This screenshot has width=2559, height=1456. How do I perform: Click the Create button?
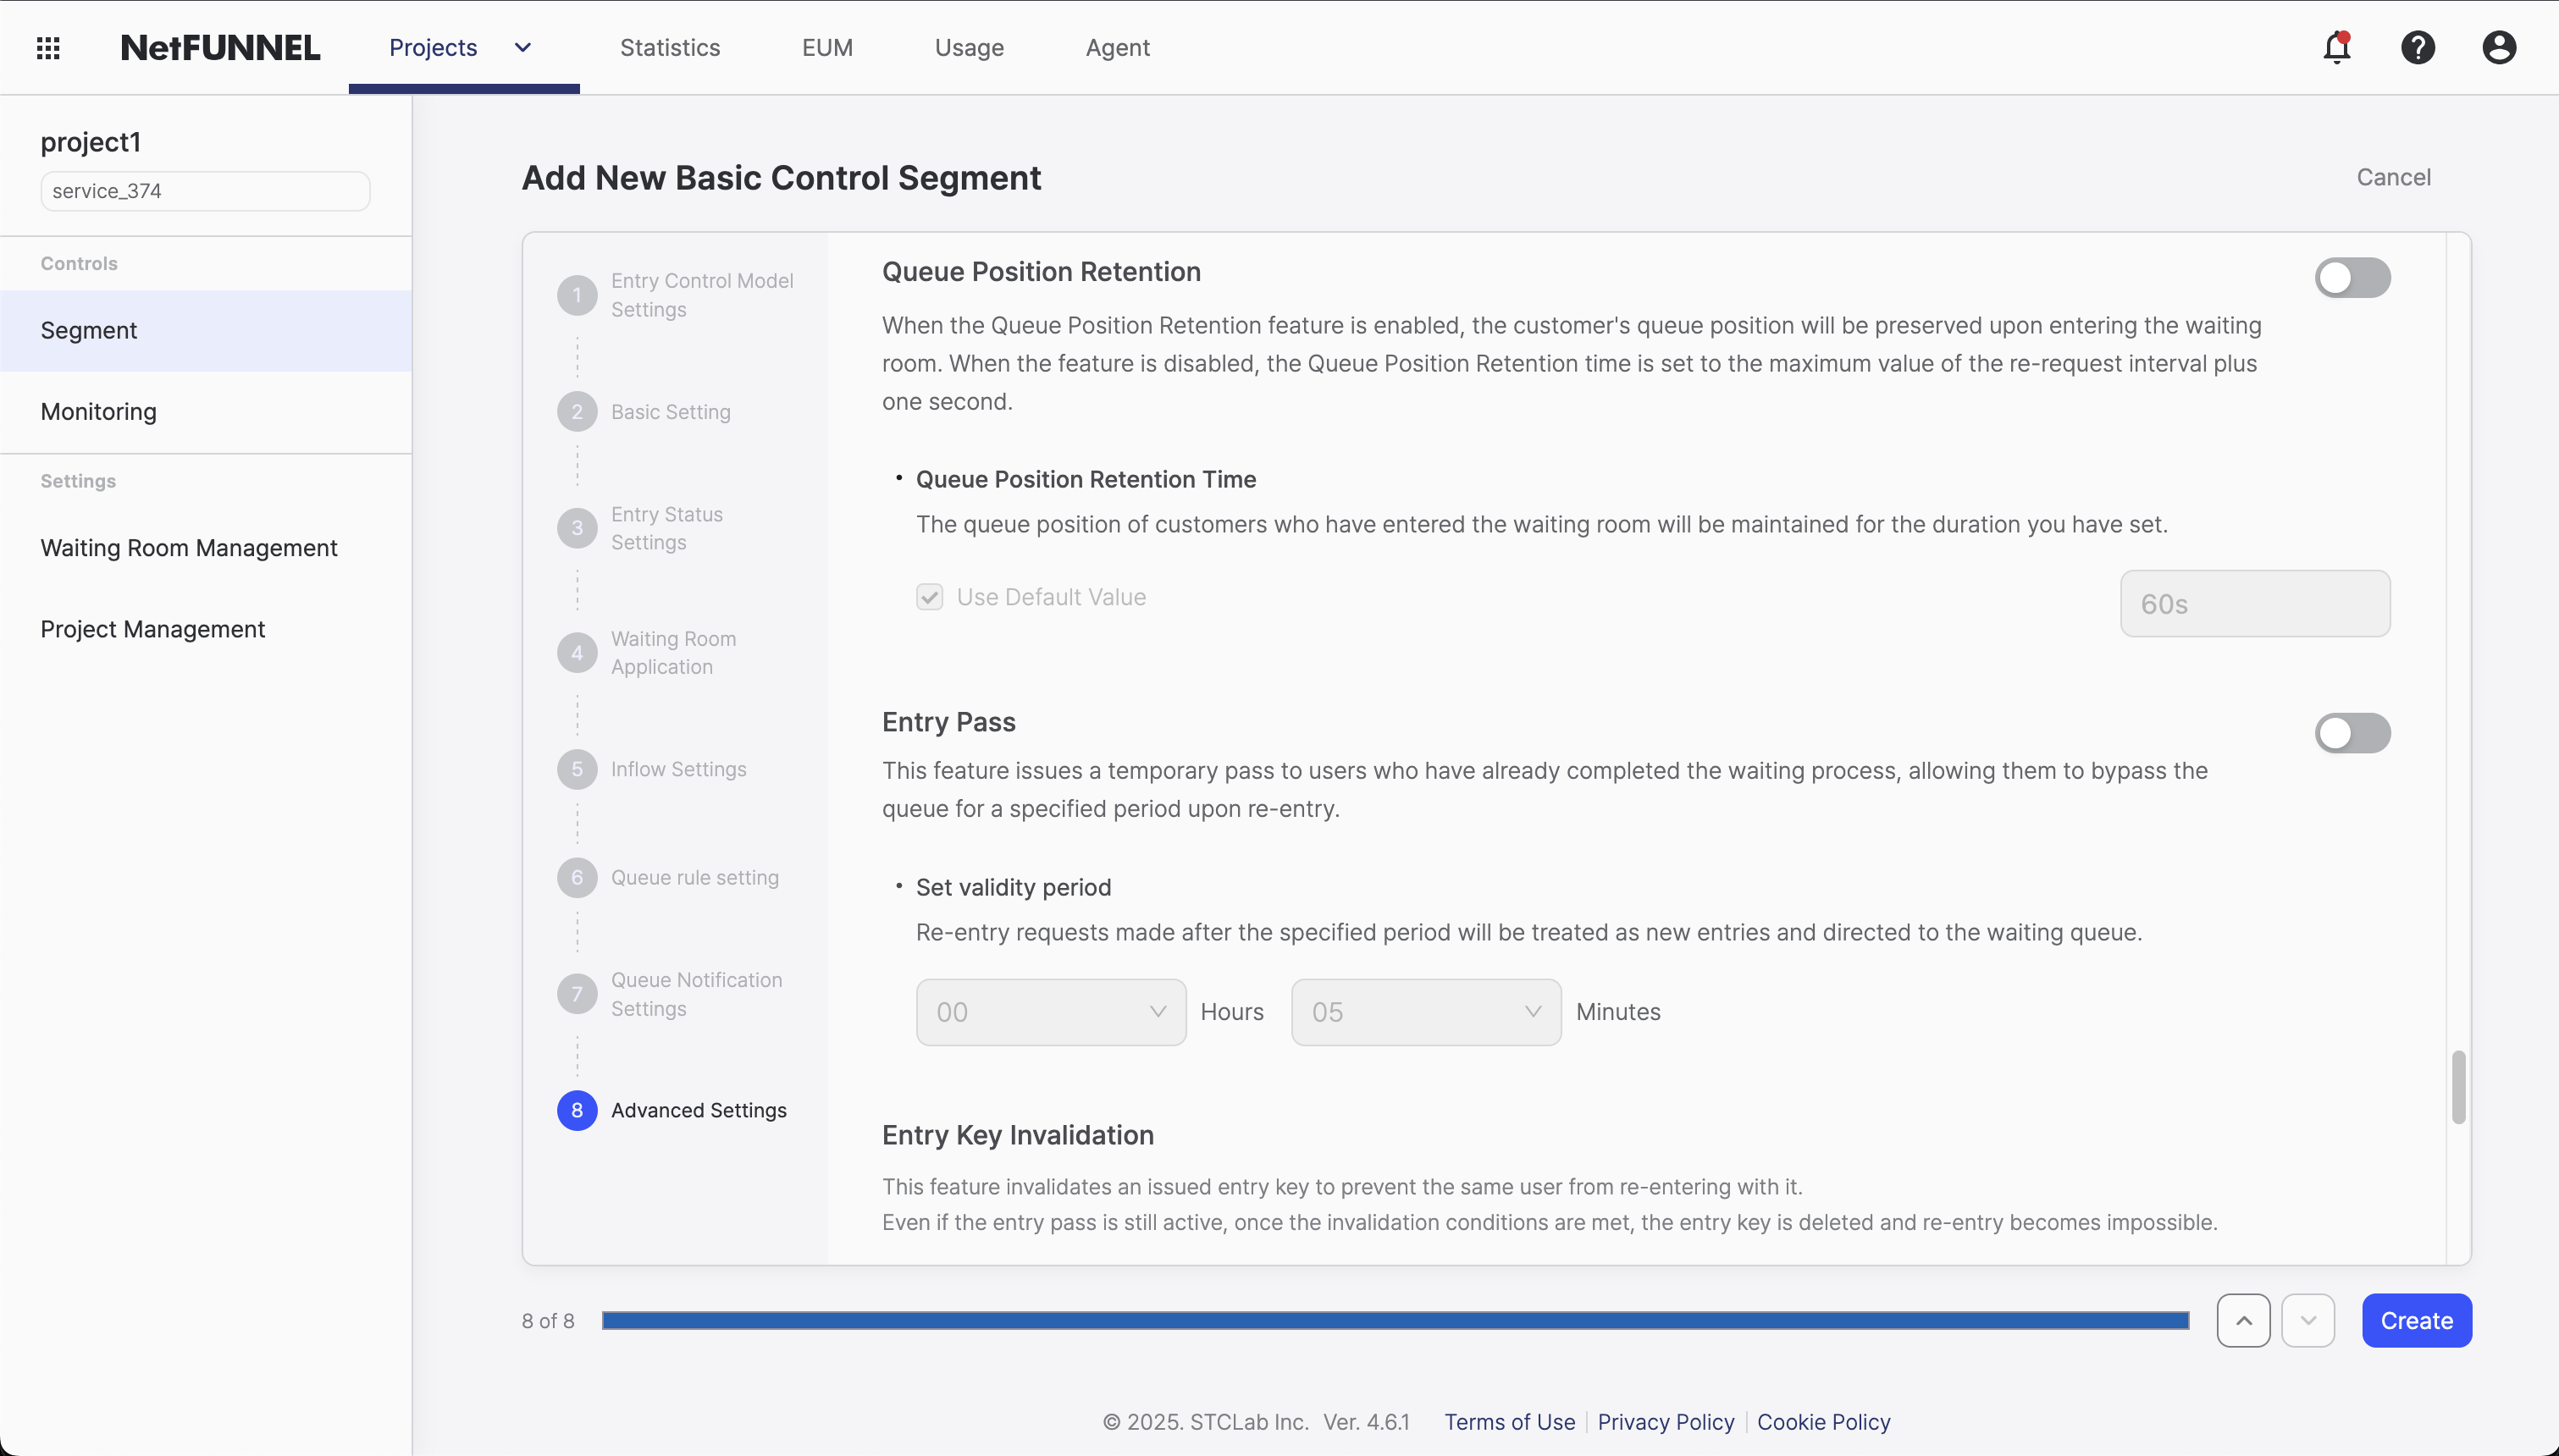(x=2416, y=1320)
